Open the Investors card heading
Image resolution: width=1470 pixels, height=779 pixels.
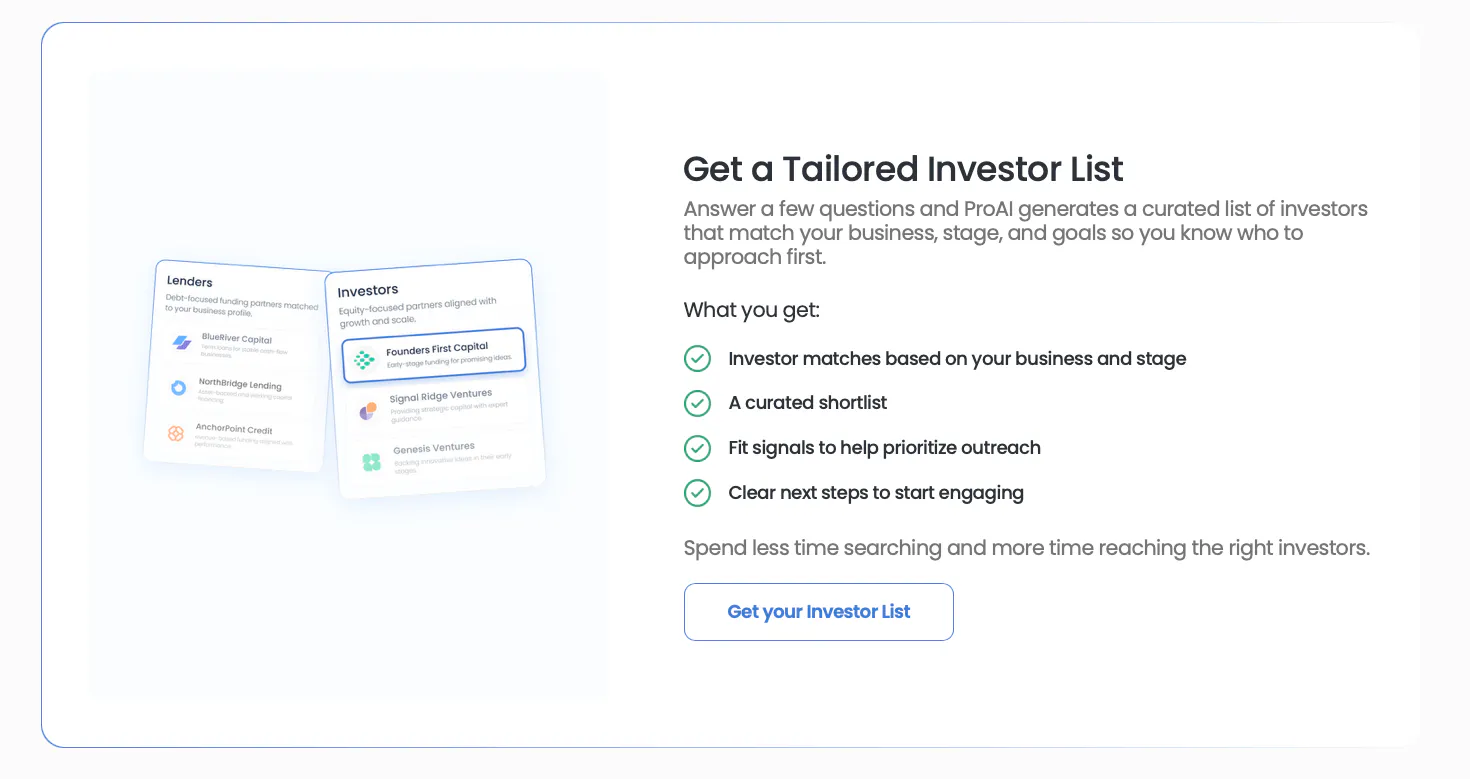(x=368, y=291)
